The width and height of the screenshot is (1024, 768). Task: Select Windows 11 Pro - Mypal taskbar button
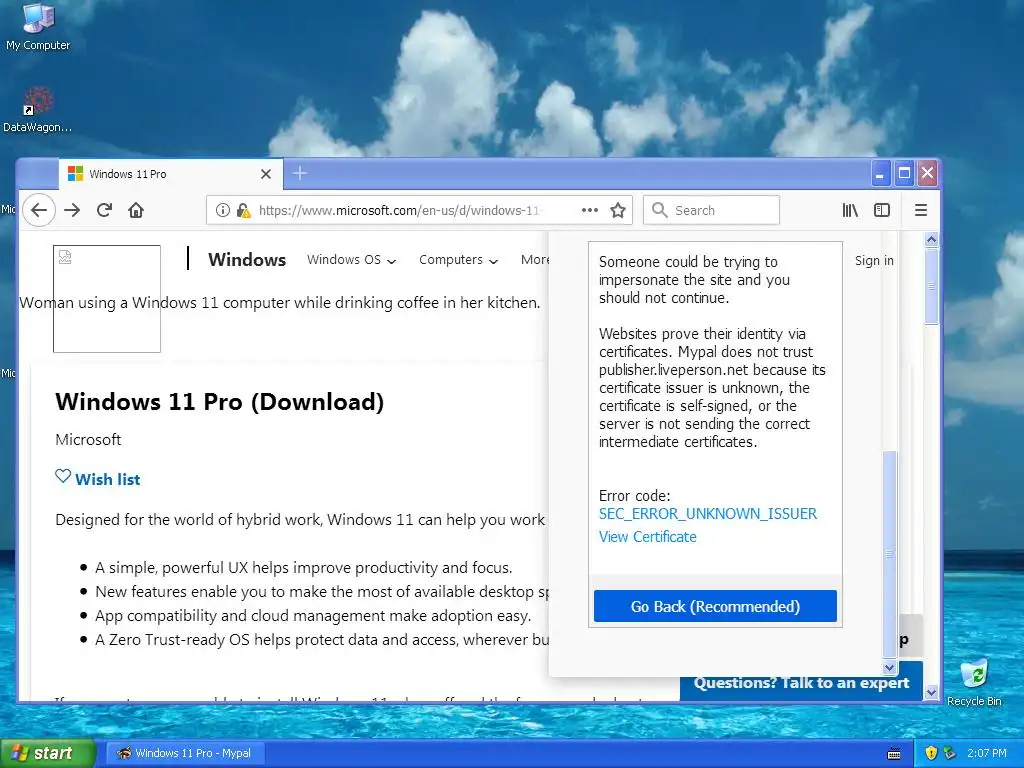tap(185, 753)
